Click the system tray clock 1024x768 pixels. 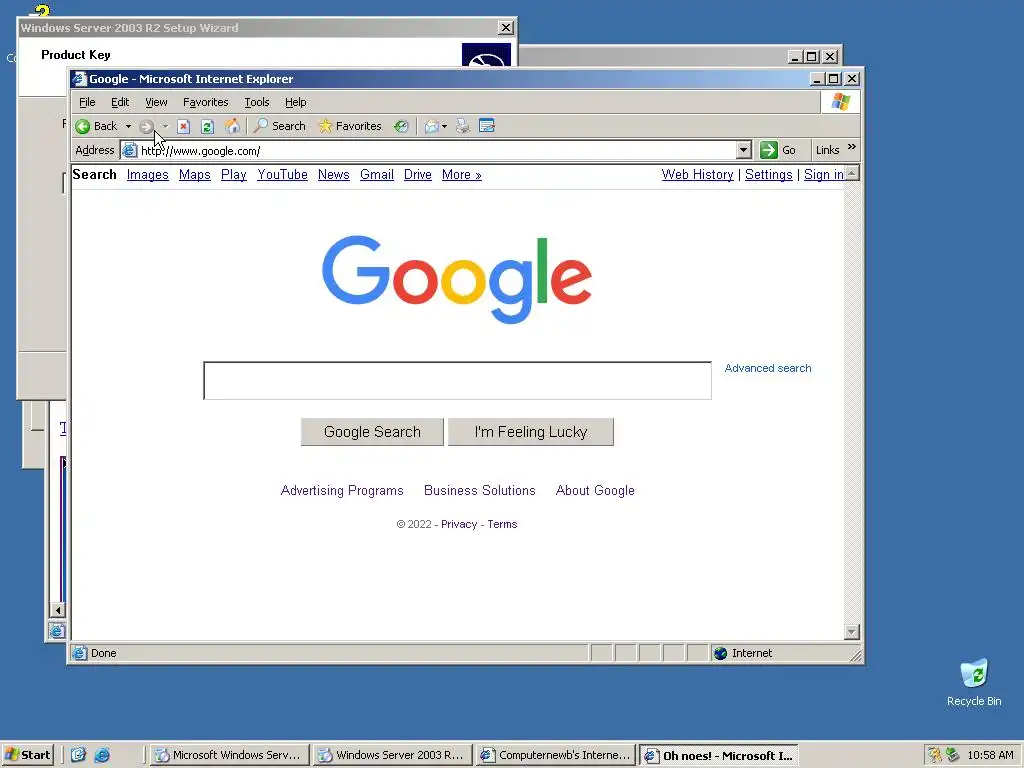(990, 755)
